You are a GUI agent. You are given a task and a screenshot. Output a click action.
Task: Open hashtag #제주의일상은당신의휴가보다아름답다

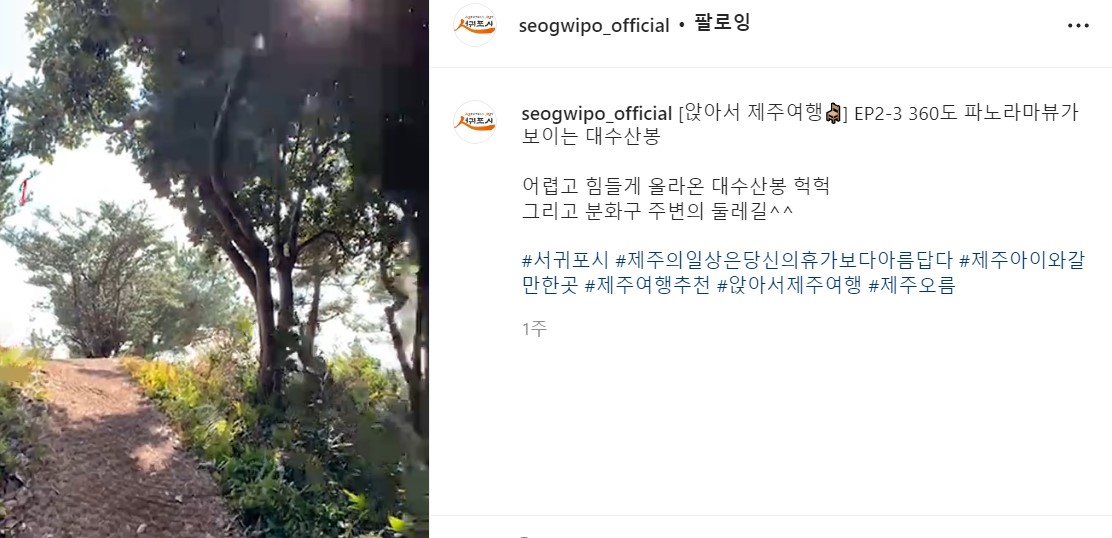tap(784, 261)
